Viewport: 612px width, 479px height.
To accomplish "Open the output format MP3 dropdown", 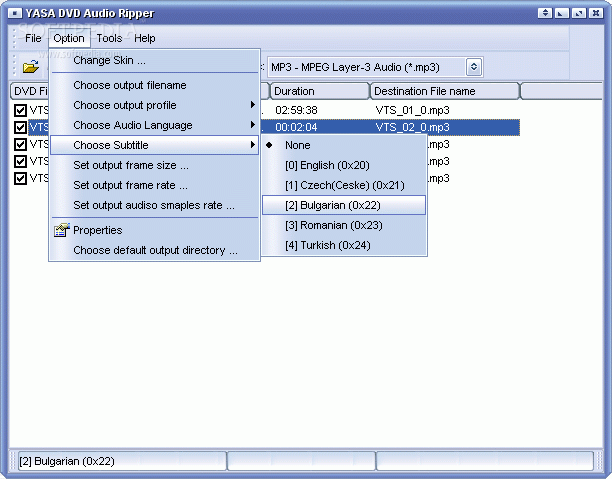I will 474,67.
